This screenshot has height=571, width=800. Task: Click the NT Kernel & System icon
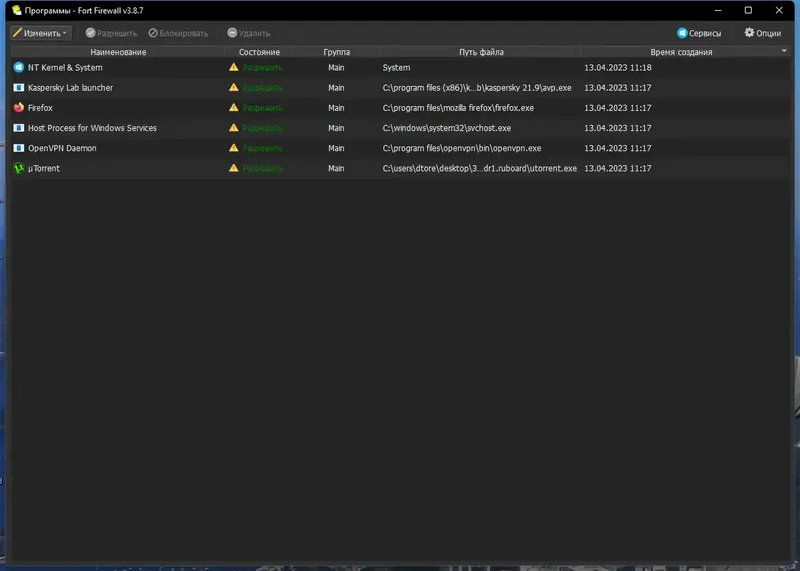coord(19,67)
